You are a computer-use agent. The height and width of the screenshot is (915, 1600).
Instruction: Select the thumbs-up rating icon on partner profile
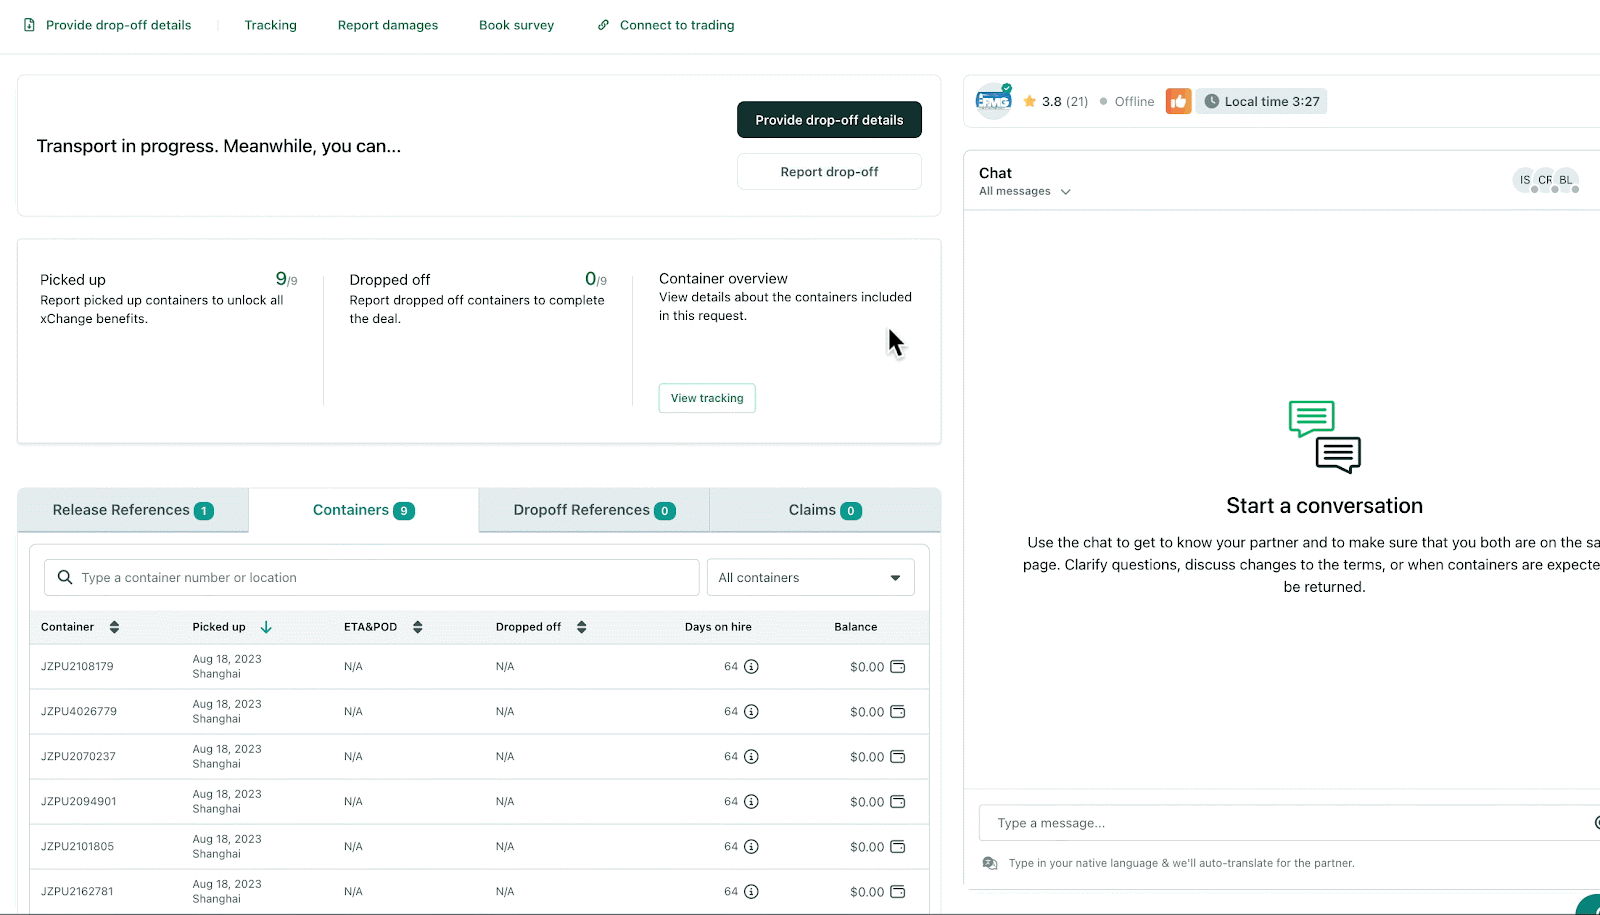coord(1178,101)
